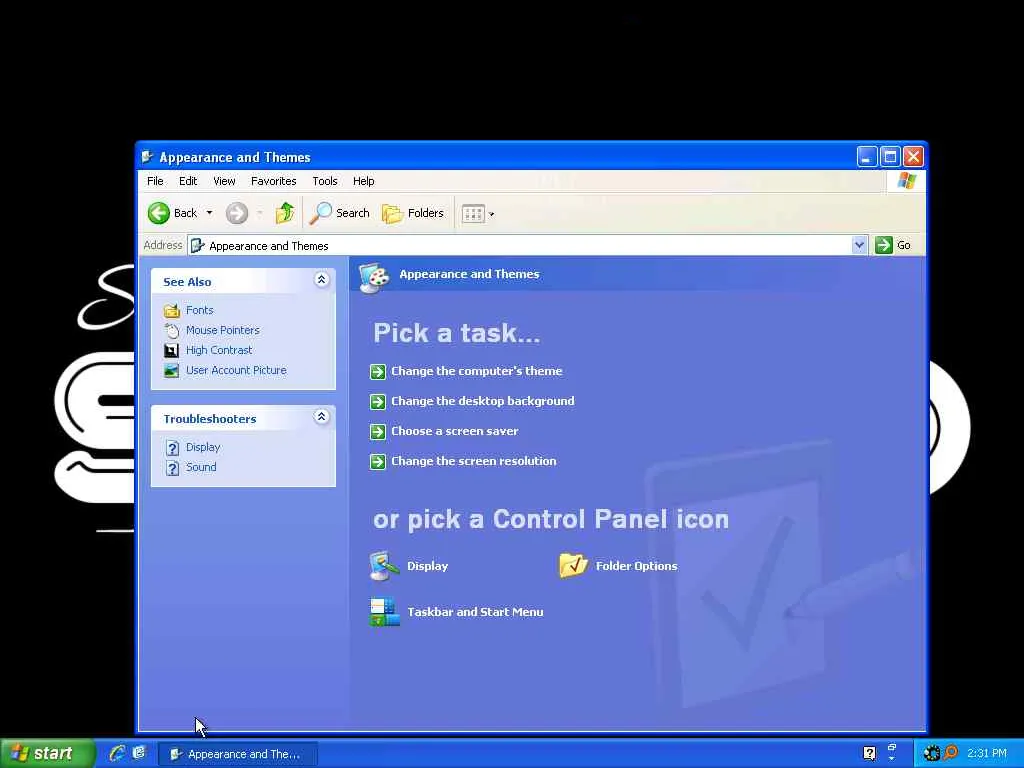Image resolution: width=1024 pixels, height=768 pixels.
Task: Click the grayed Forward arrow button
Action: tap(237, 213)
